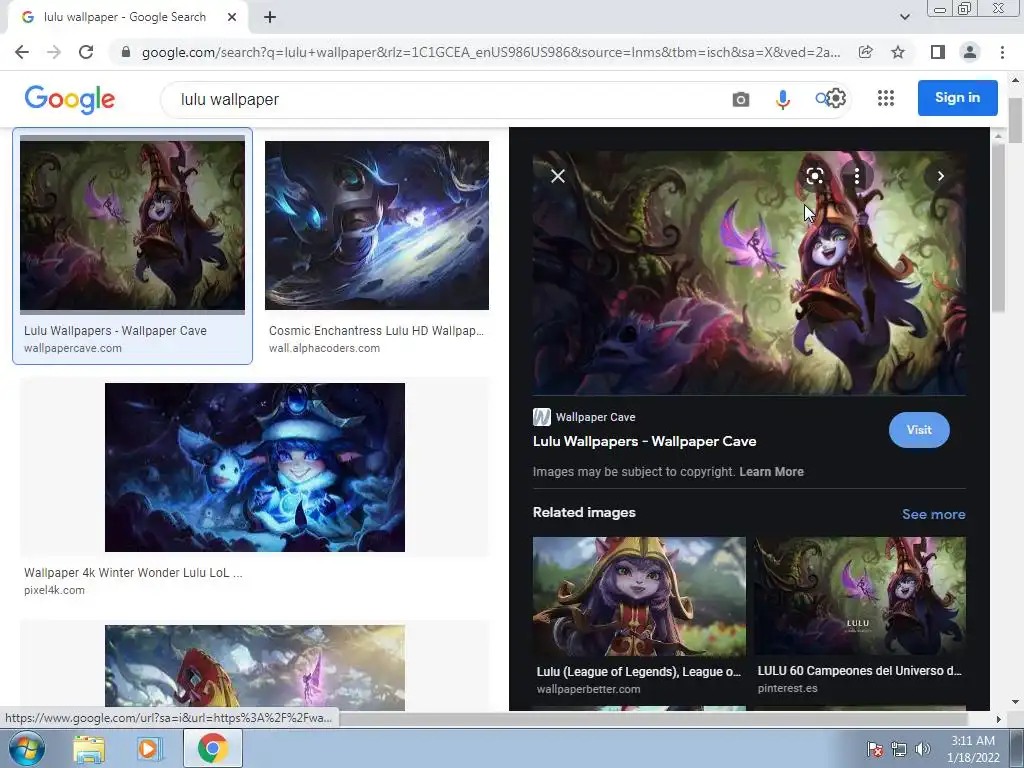
Task: Open a new browser tab
Action: point(270,18)
